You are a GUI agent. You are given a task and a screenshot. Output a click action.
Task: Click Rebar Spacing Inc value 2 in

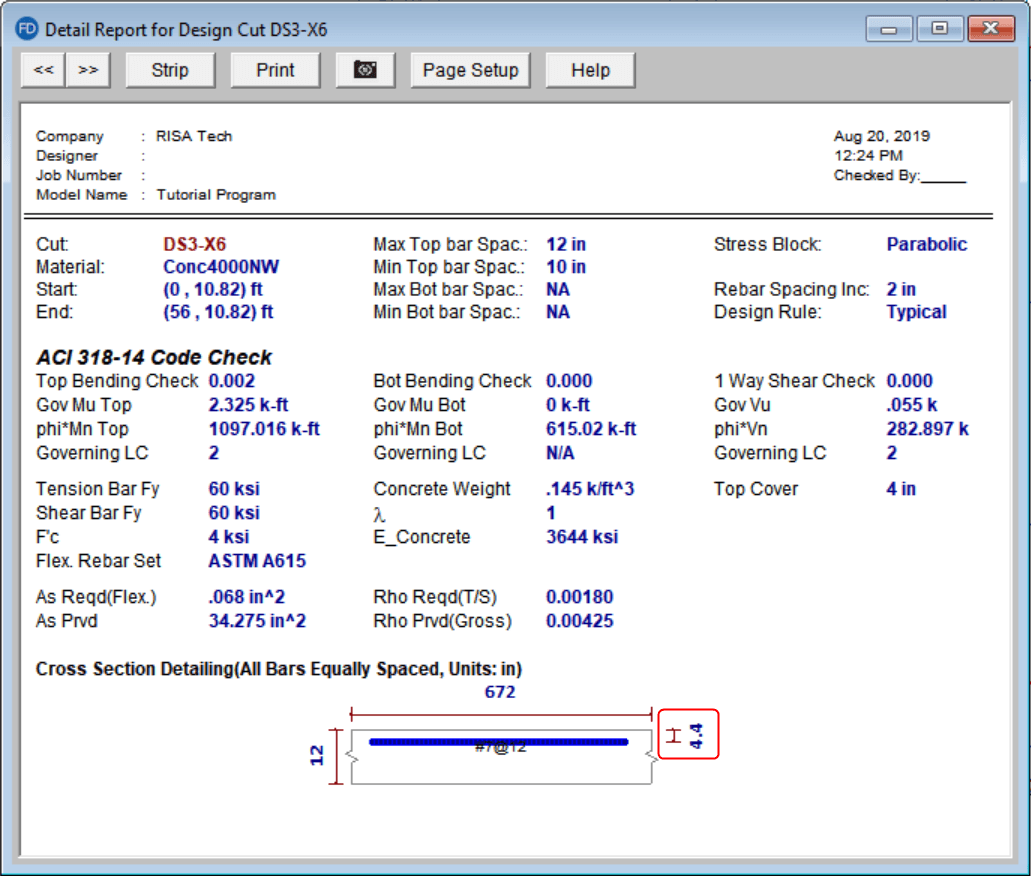(x=901, y=289)
